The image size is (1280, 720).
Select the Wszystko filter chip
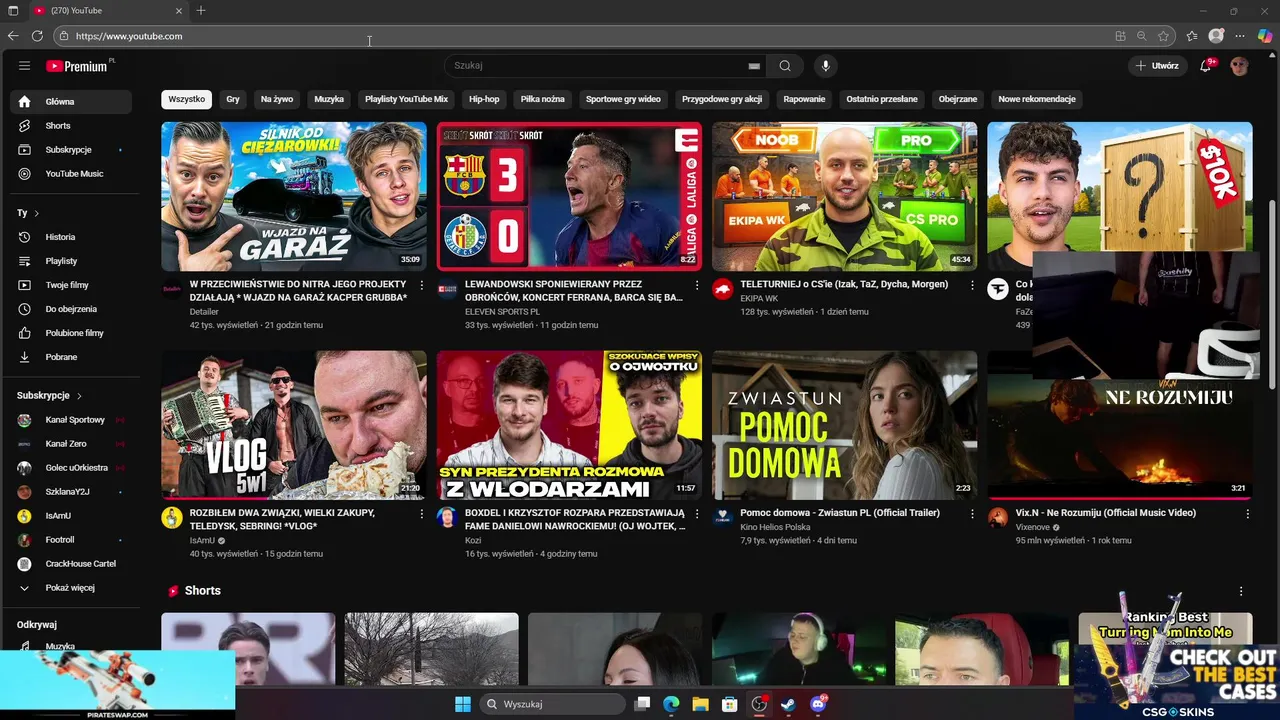point(186,99)
